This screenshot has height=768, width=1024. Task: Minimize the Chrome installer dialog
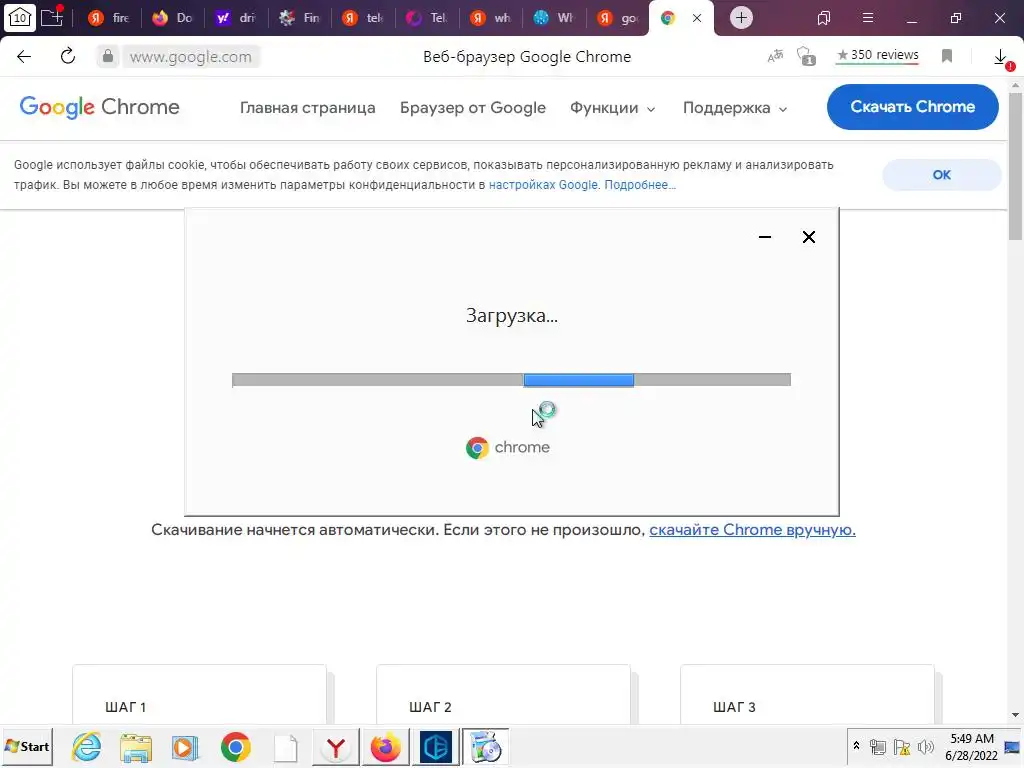point(765,237)
